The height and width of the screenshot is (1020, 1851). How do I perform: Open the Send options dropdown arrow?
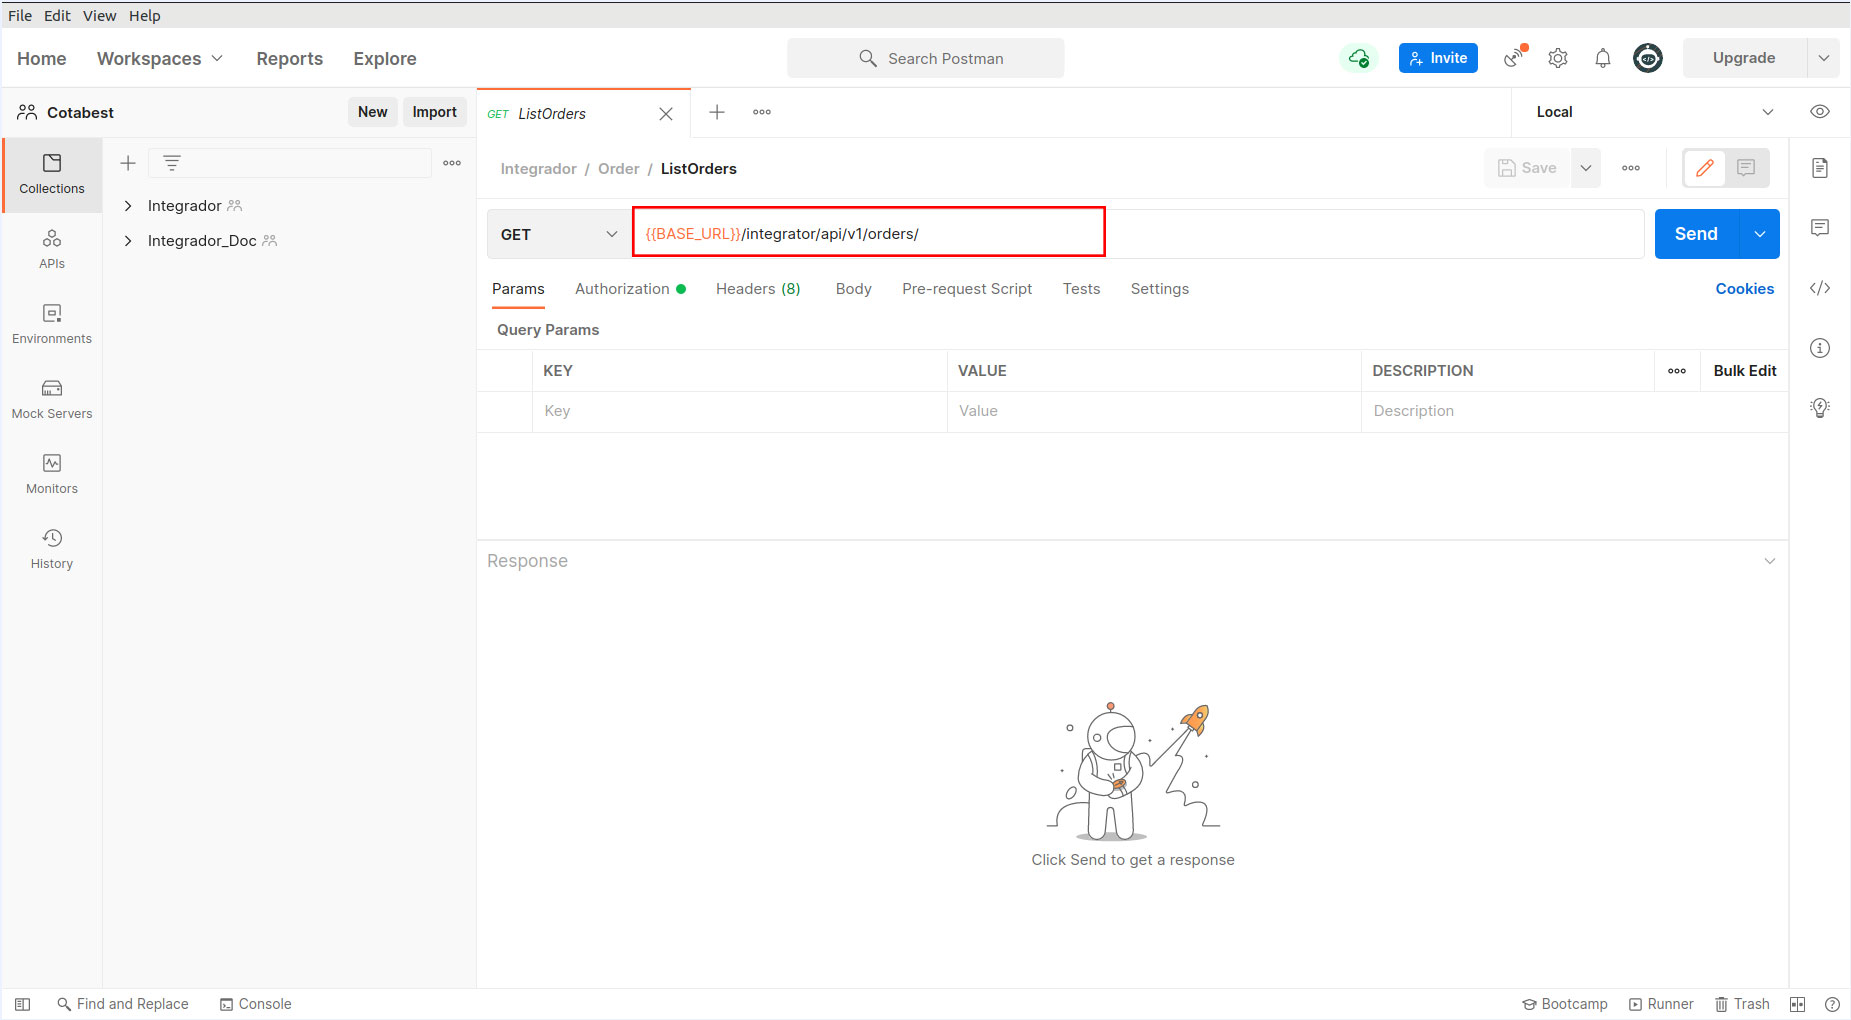(x=1760, y=234)
